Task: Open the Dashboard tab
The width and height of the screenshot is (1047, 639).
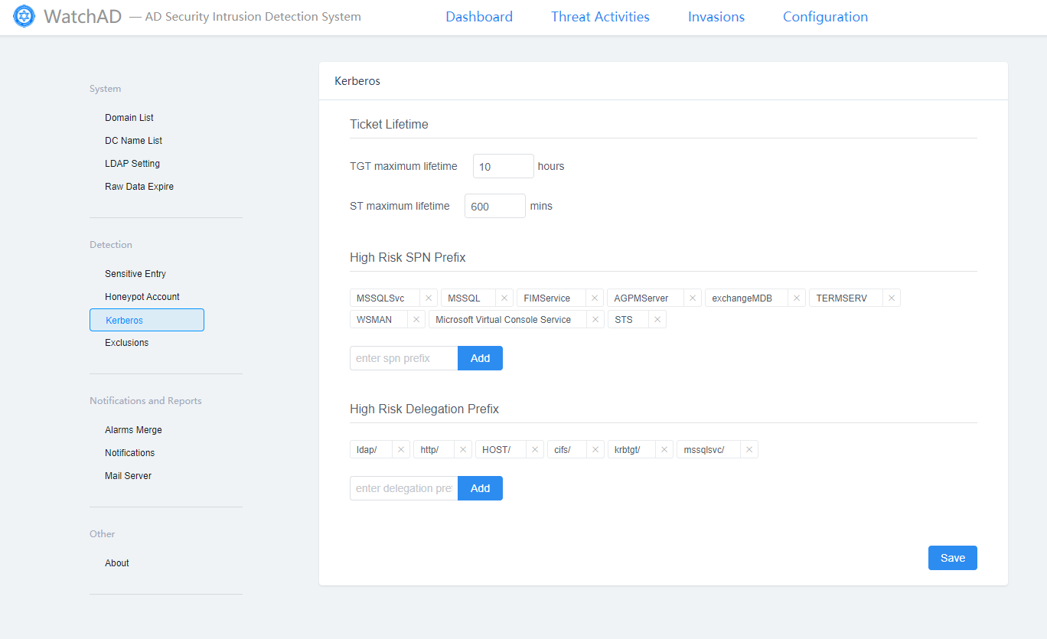Action: coord(479,17)
